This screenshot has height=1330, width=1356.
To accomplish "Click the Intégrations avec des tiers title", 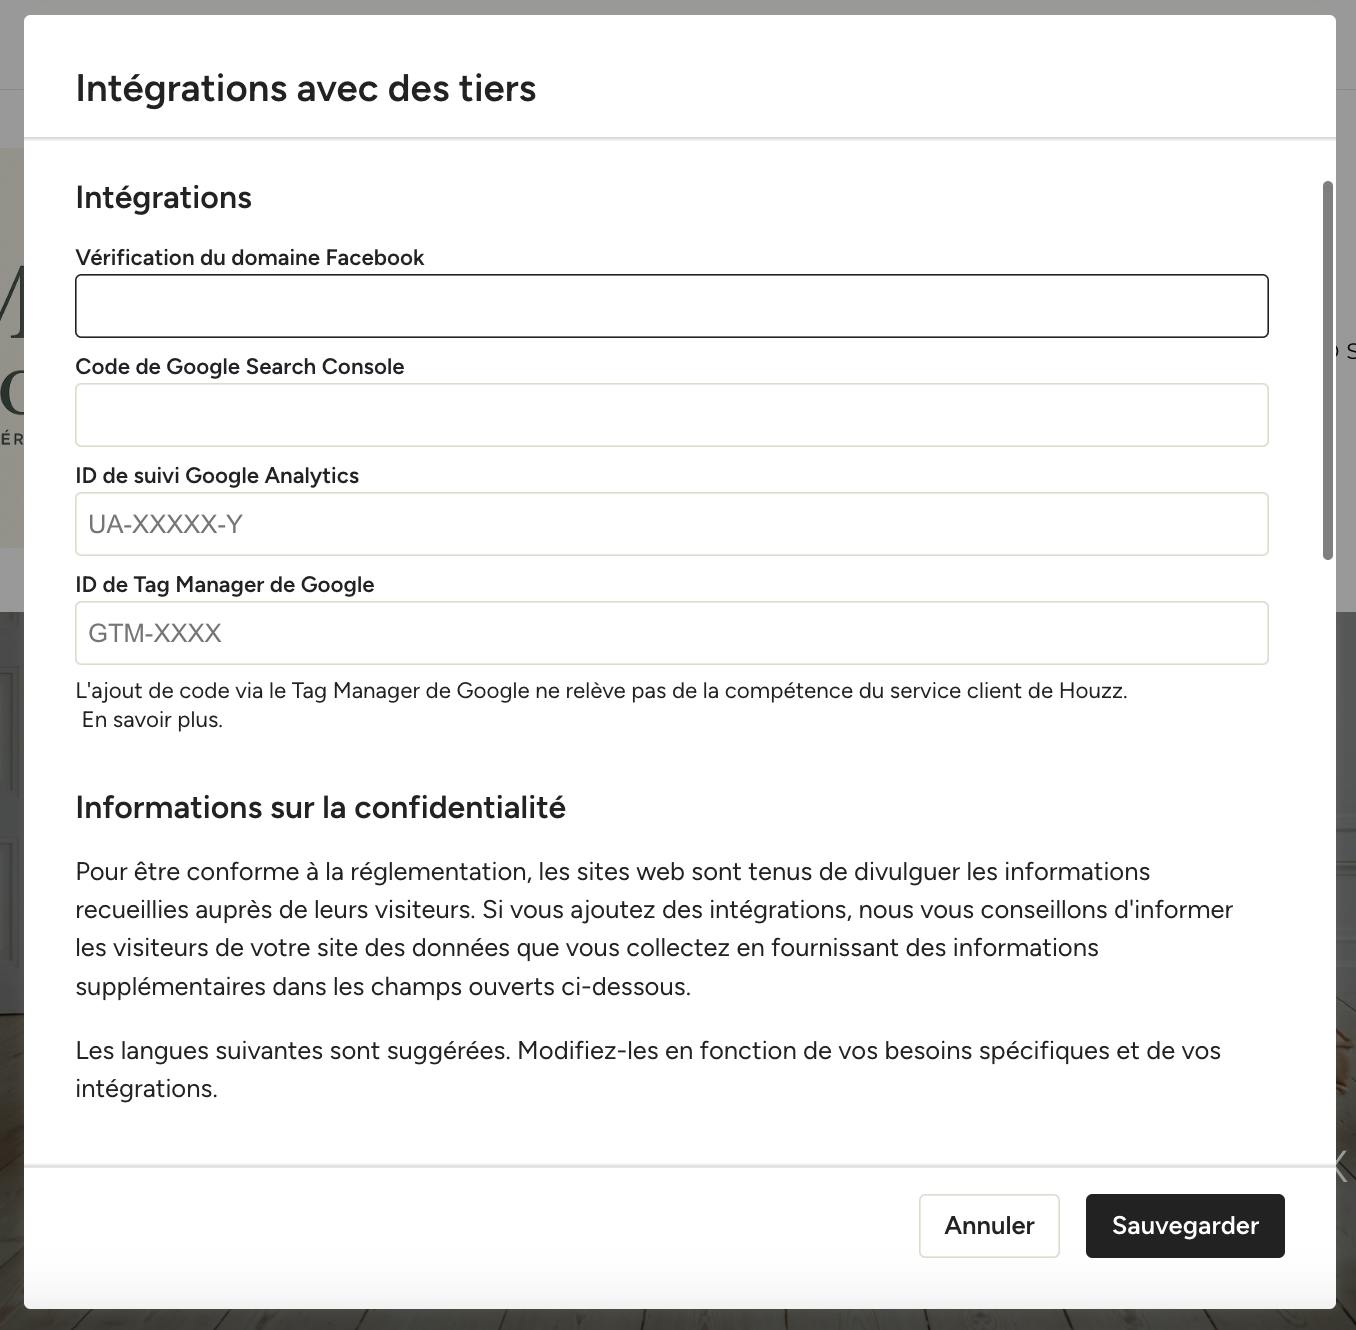I will tap(306, 88).
